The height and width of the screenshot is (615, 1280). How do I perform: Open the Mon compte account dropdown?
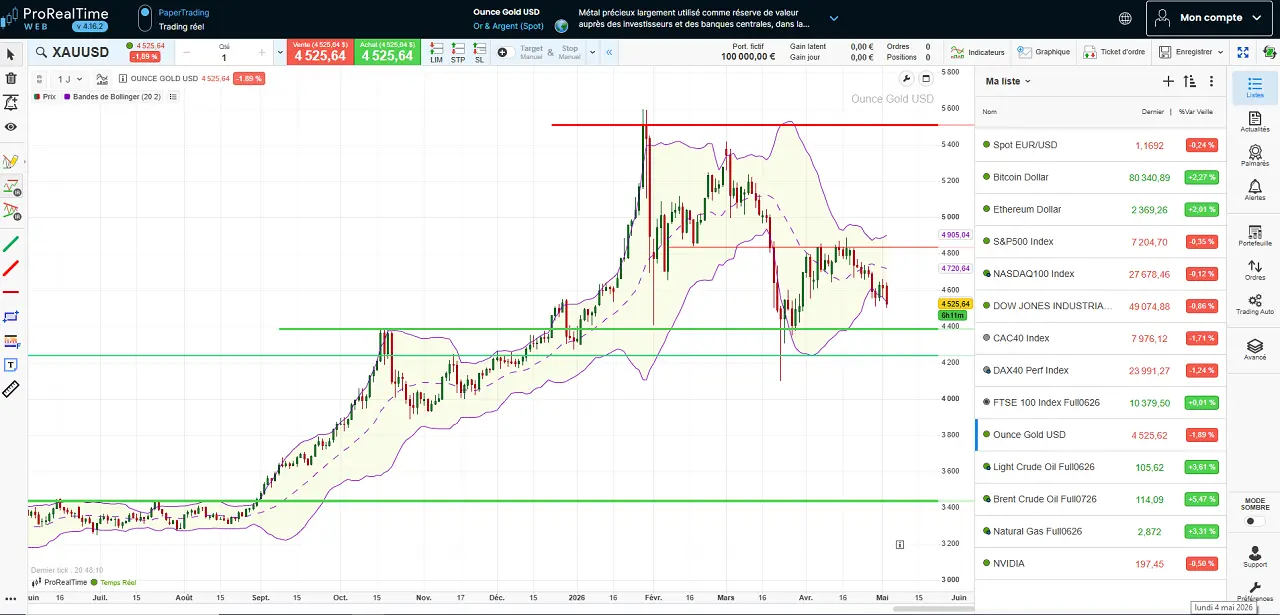pyautogui.click(x=1211, y=18)
